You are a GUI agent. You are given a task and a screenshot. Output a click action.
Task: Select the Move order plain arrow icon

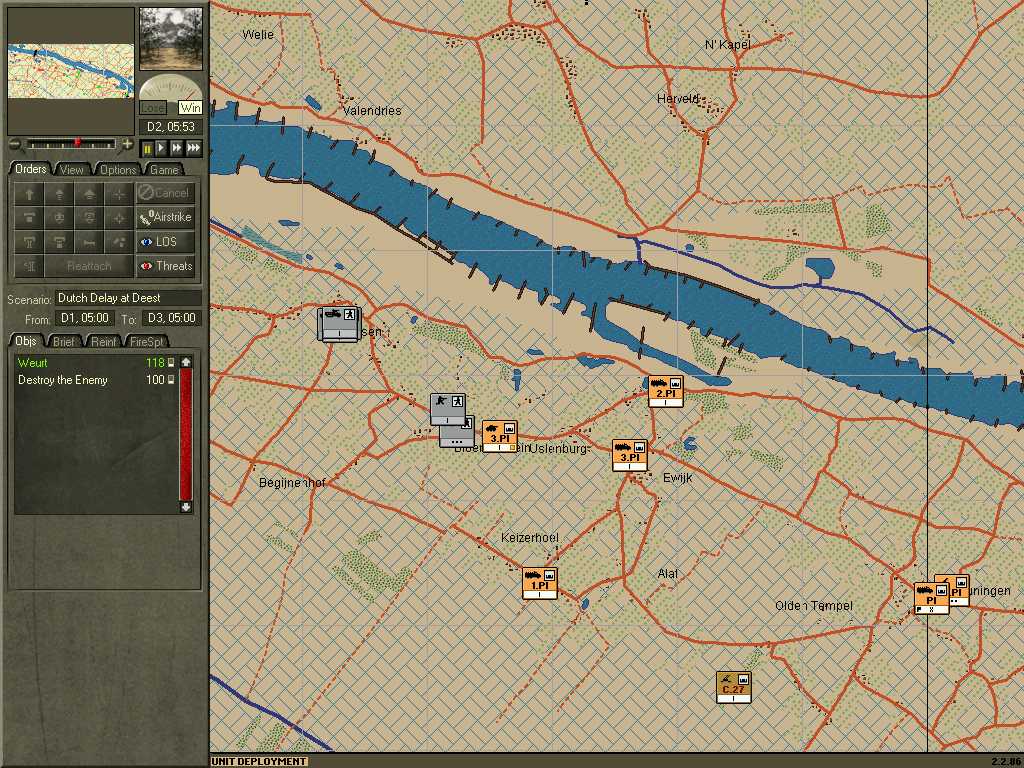point(29,193)
